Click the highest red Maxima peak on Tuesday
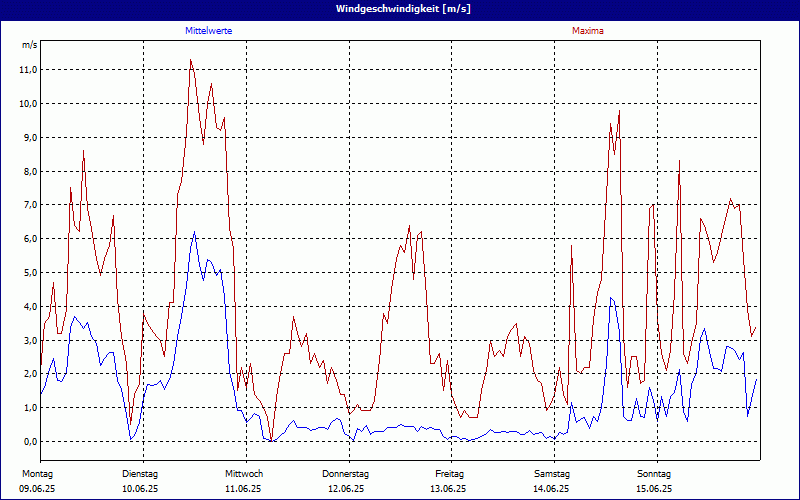The height and width of the screenshot is (500, 800). [190, 60]
